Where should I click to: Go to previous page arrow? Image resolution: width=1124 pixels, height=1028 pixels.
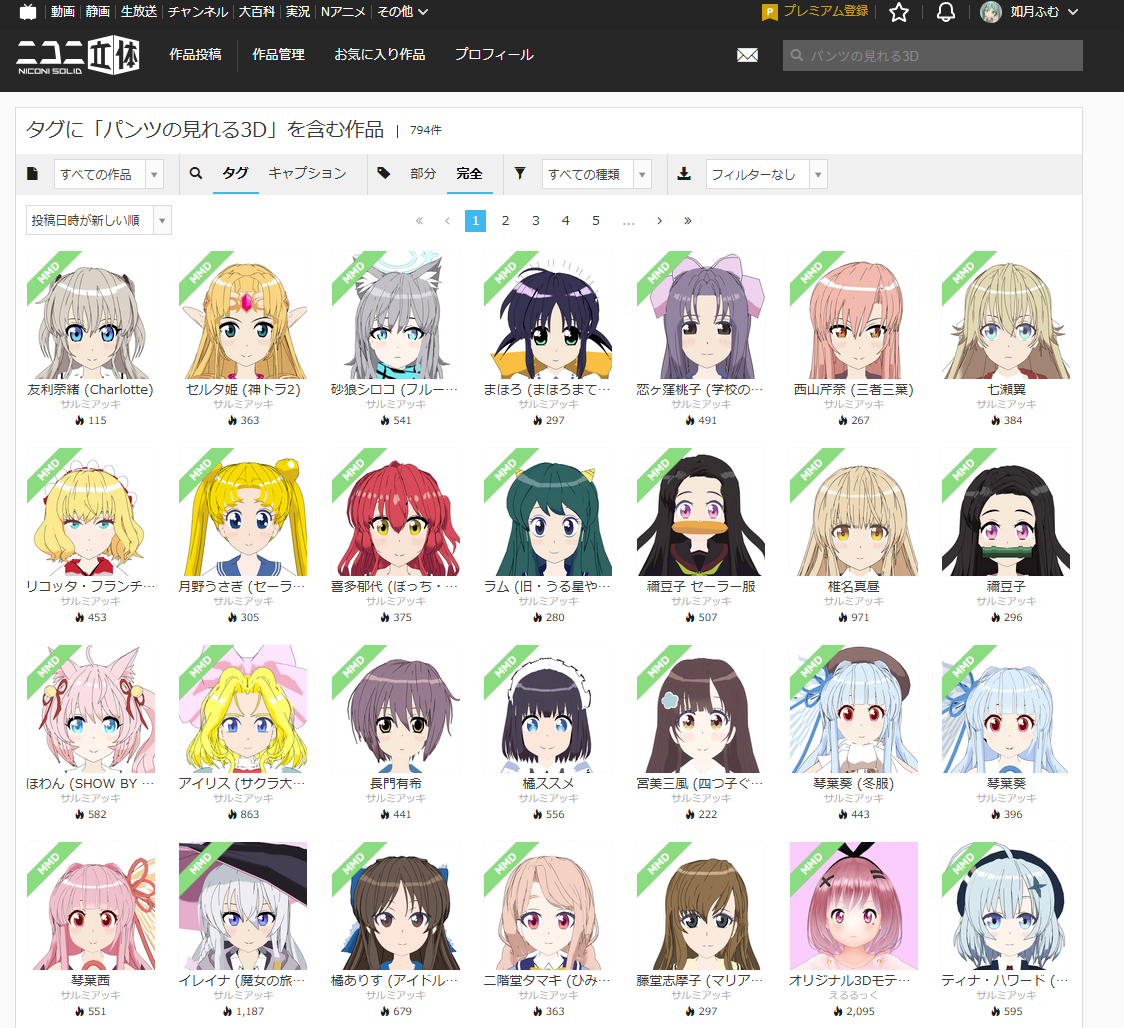pyautogui.click(x=447, y=221)
